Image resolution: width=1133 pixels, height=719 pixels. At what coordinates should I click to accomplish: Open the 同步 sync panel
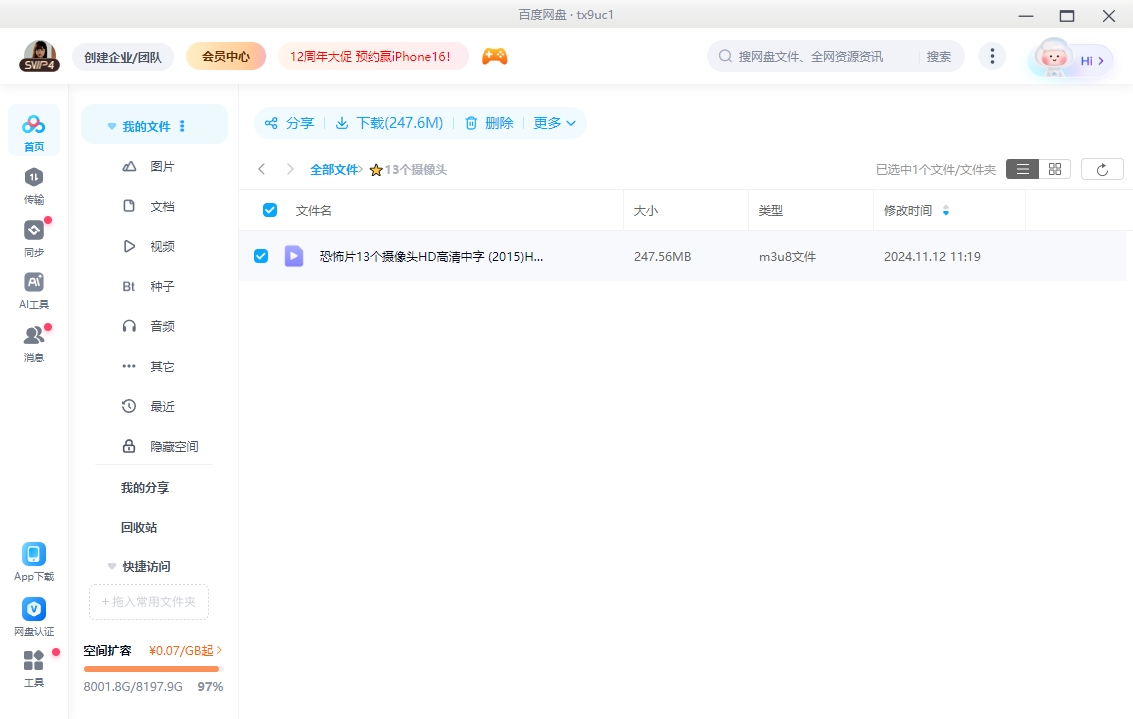tap(34, 237)
